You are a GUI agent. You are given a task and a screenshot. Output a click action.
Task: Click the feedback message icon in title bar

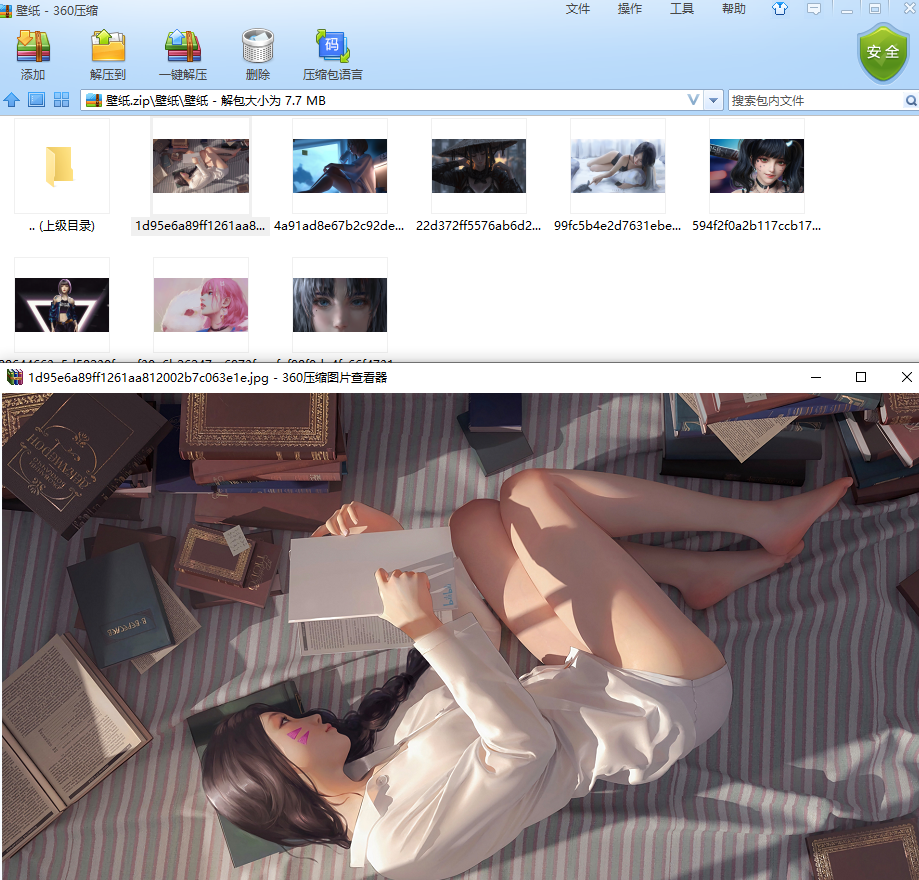[x=813, y=9]
